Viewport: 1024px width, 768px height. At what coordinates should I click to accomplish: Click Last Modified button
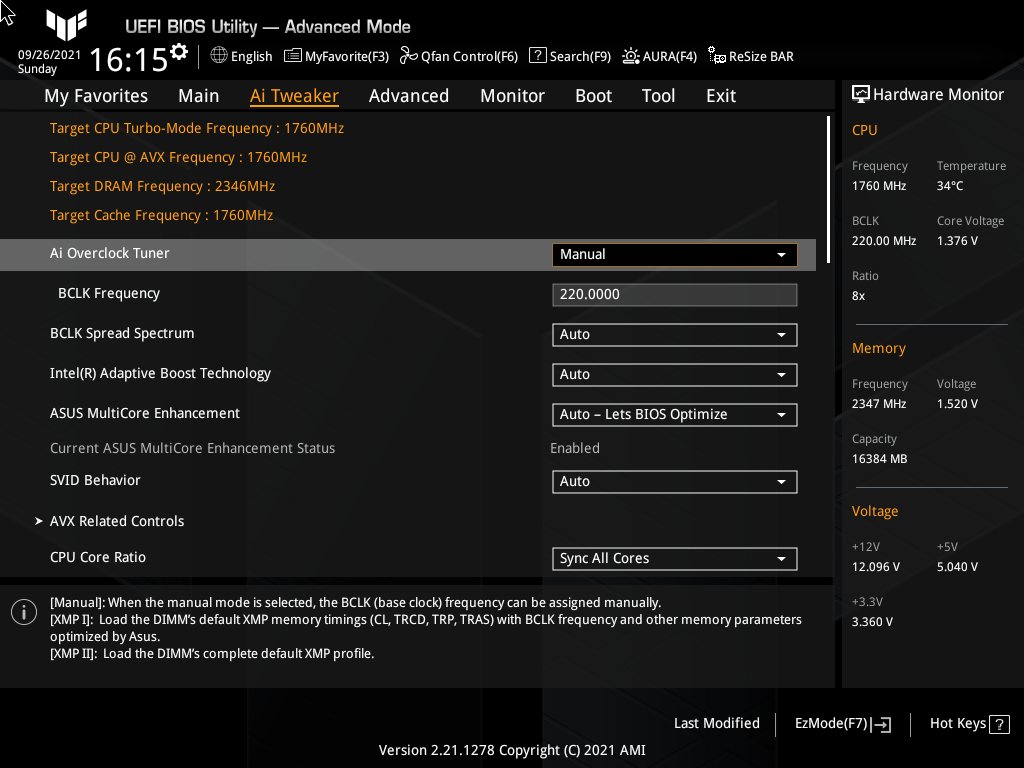tap(716, 724)
